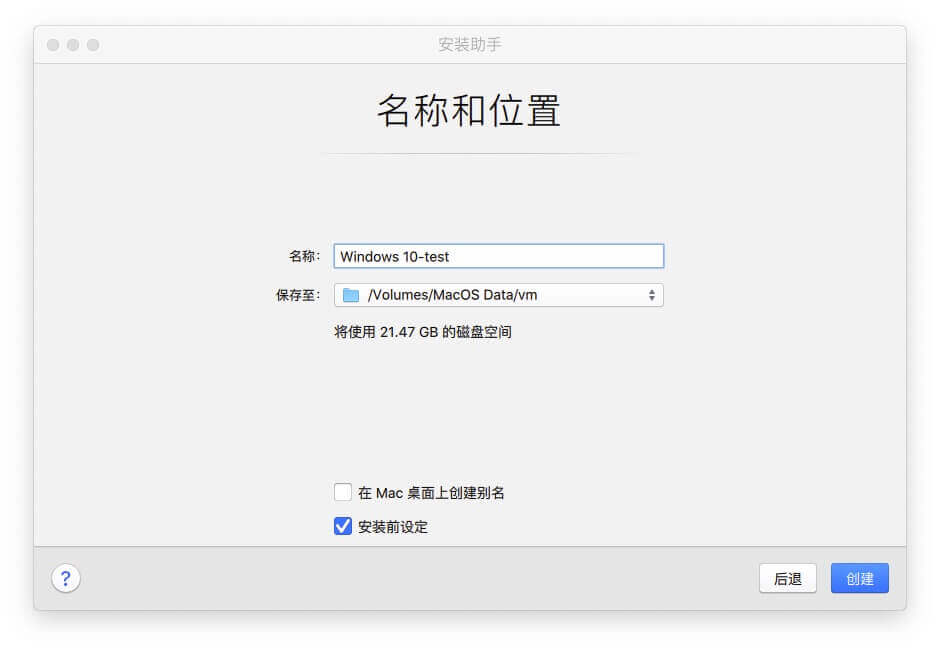Click the 保存至 label
Screen dimensions: 940x652
pos(298,295)
